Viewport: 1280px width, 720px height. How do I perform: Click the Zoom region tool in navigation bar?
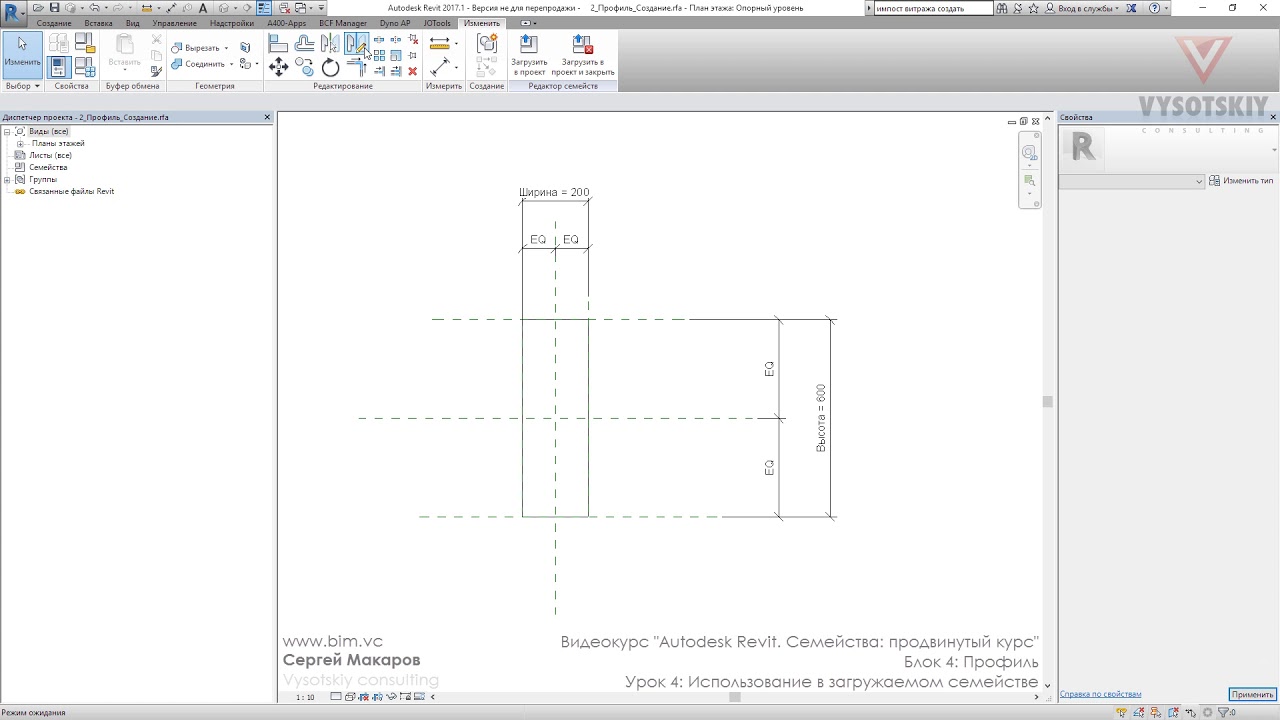point(1029,181)
